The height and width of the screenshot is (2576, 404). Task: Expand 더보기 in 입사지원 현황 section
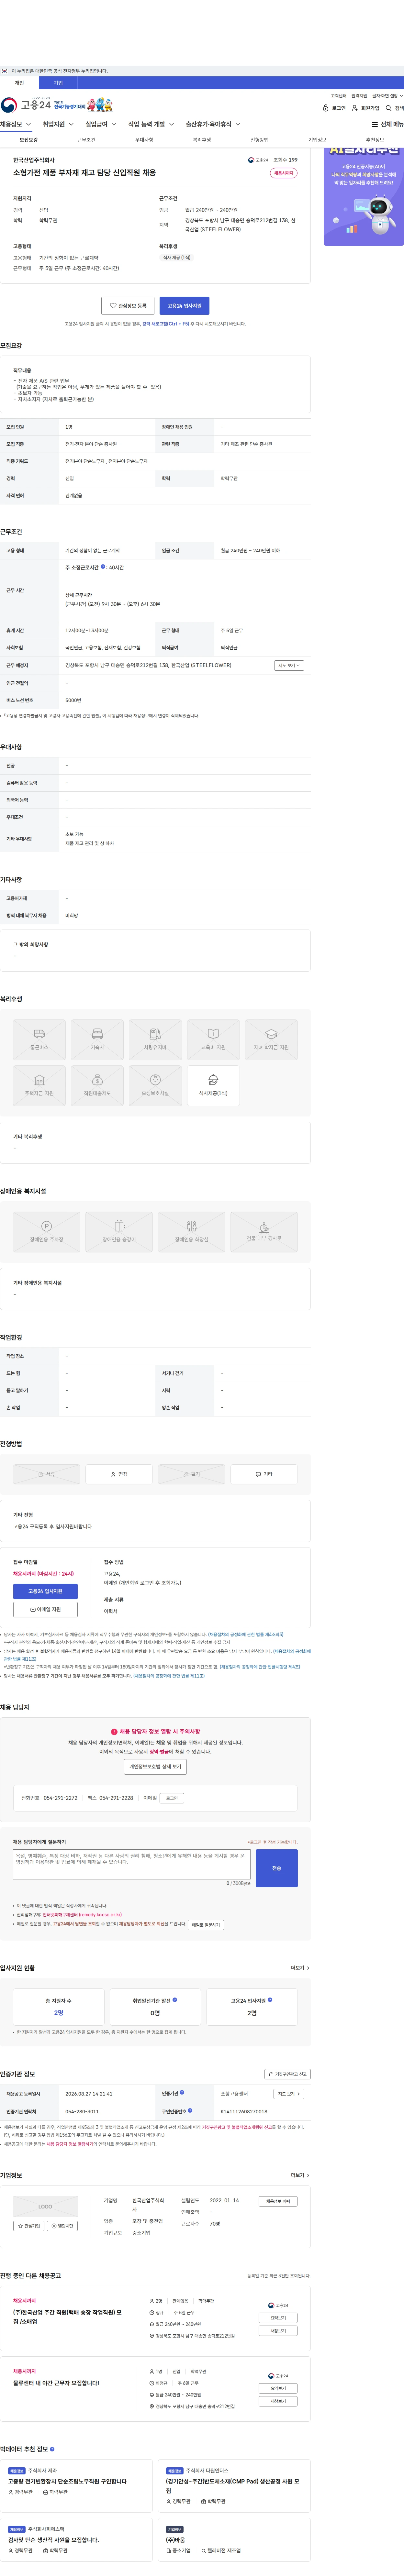[x=300, y=1968]
